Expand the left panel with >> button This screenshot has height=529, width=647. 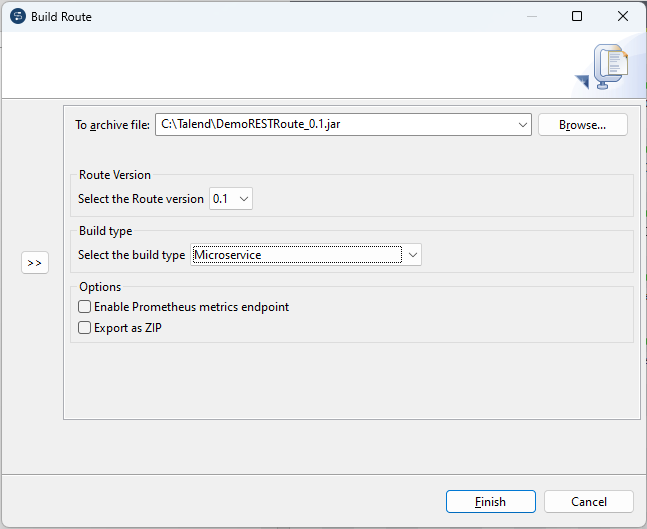click(35, 263)
